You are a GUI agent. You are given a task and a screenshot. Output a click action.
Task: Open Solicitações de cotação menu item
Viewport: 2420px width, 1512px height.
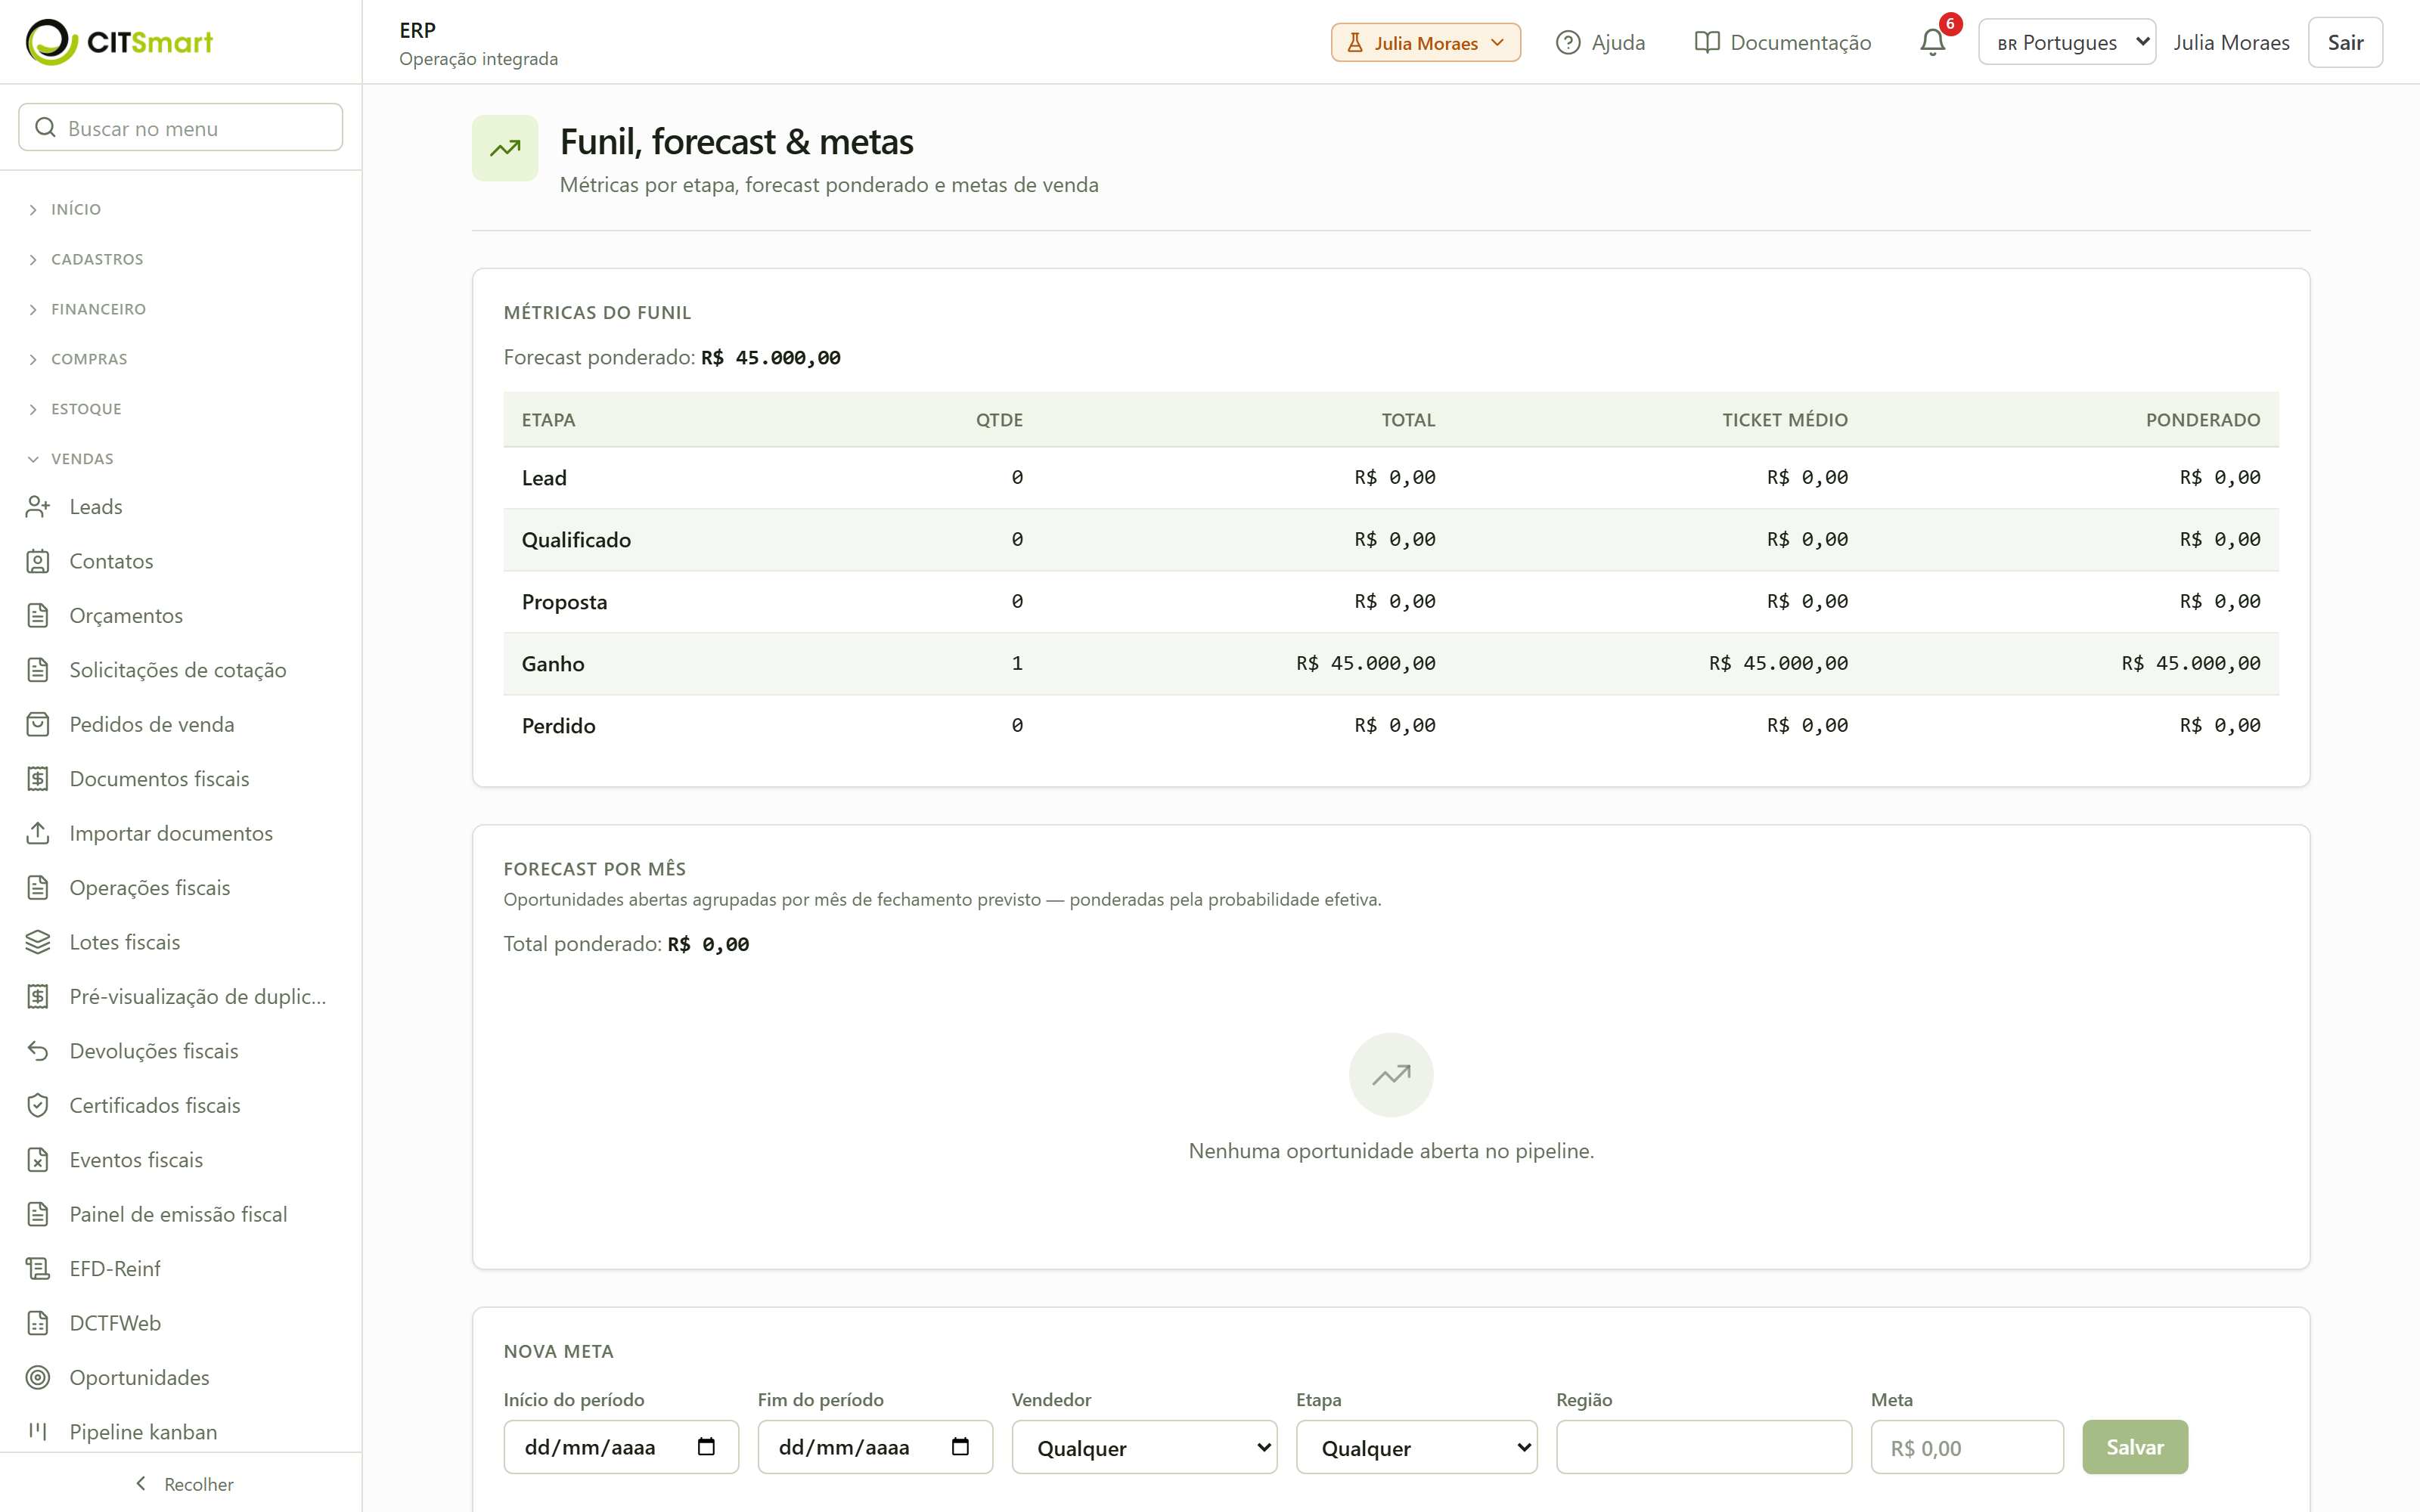[x=178, y=670]
